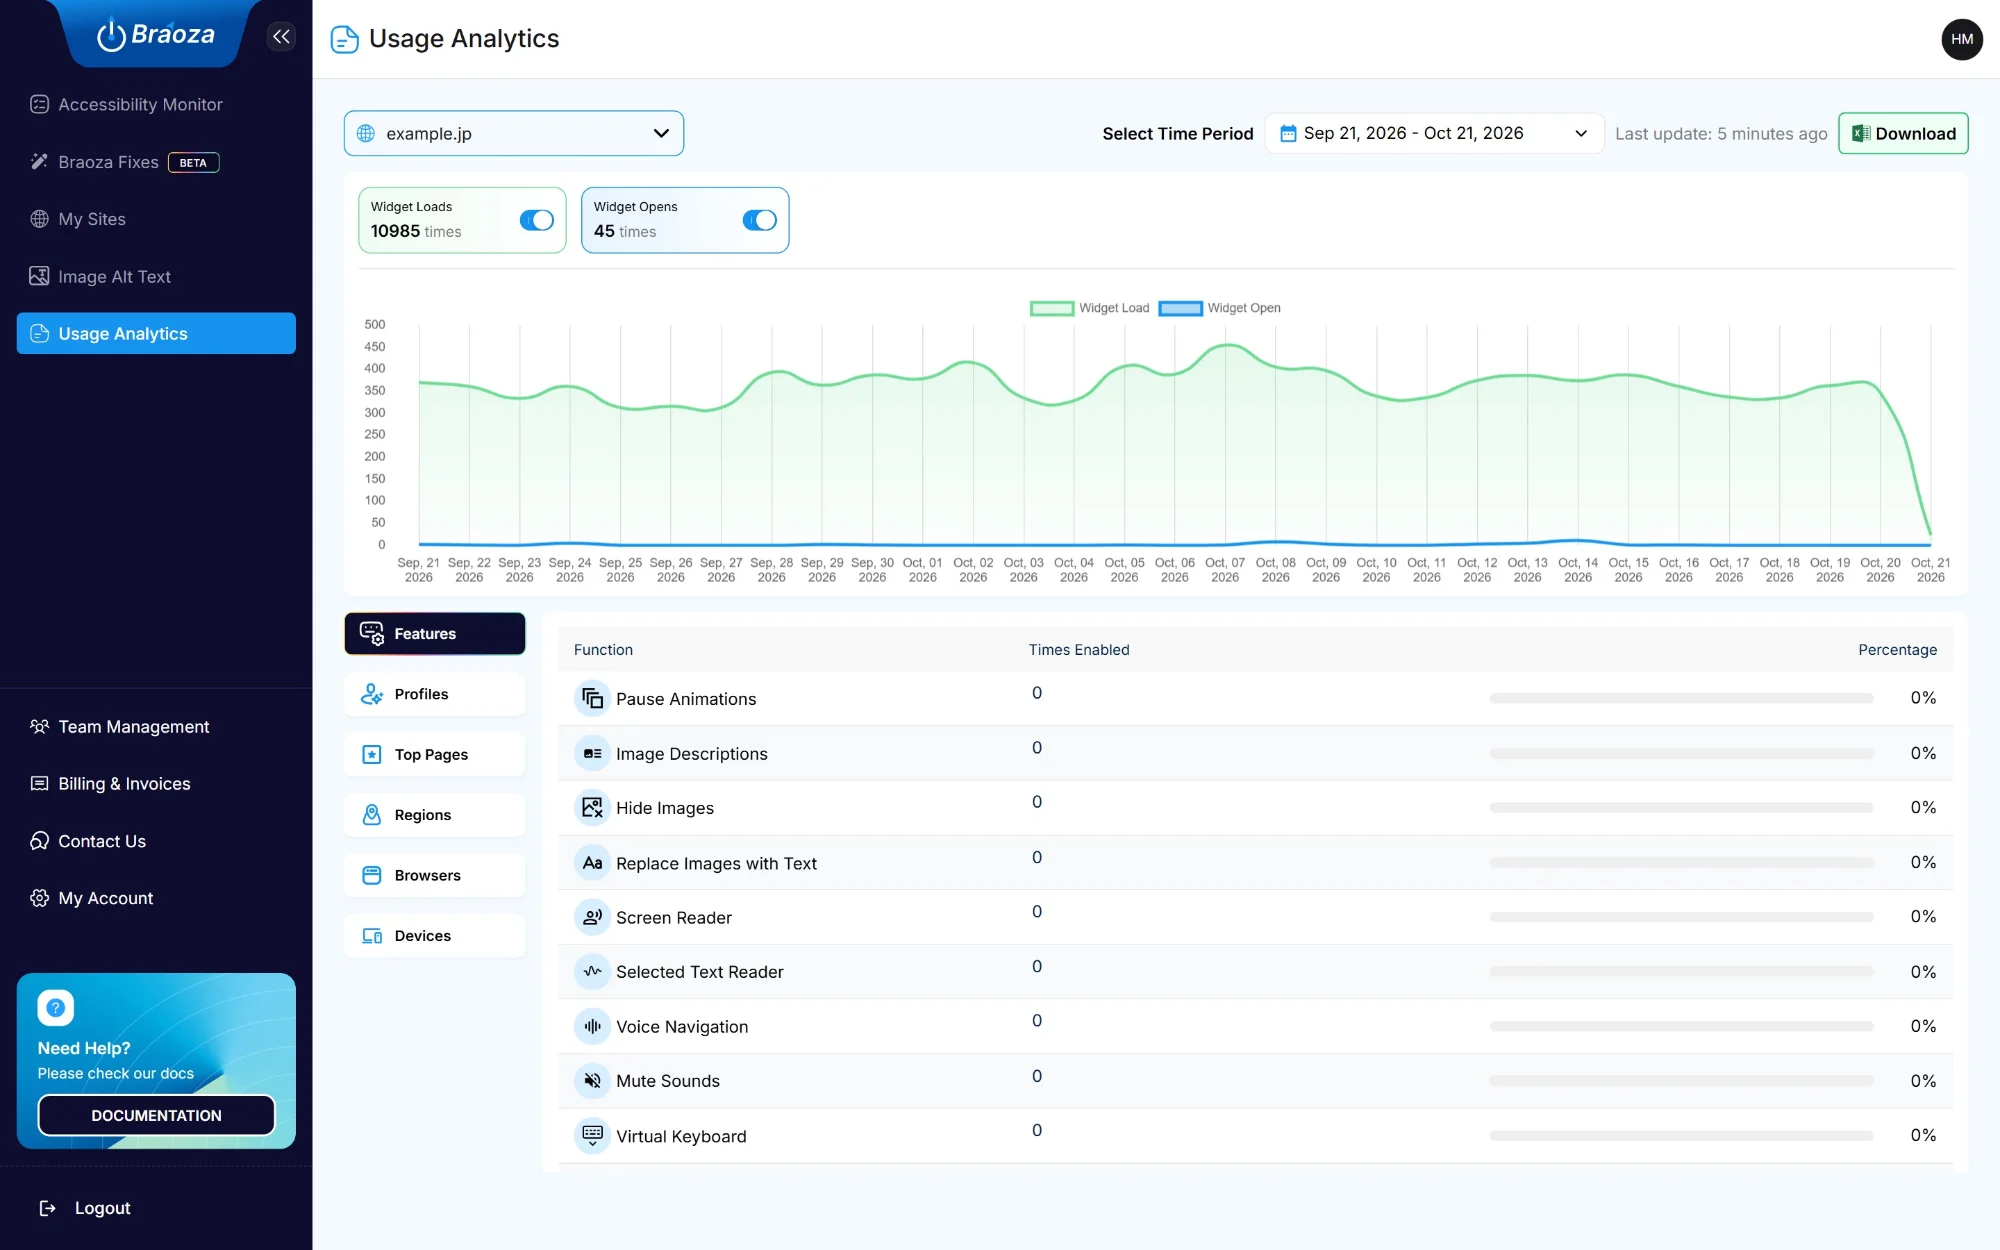Click the Selected Text Reader icon
The image size is (2000, 1250).
tap(592, 971)
